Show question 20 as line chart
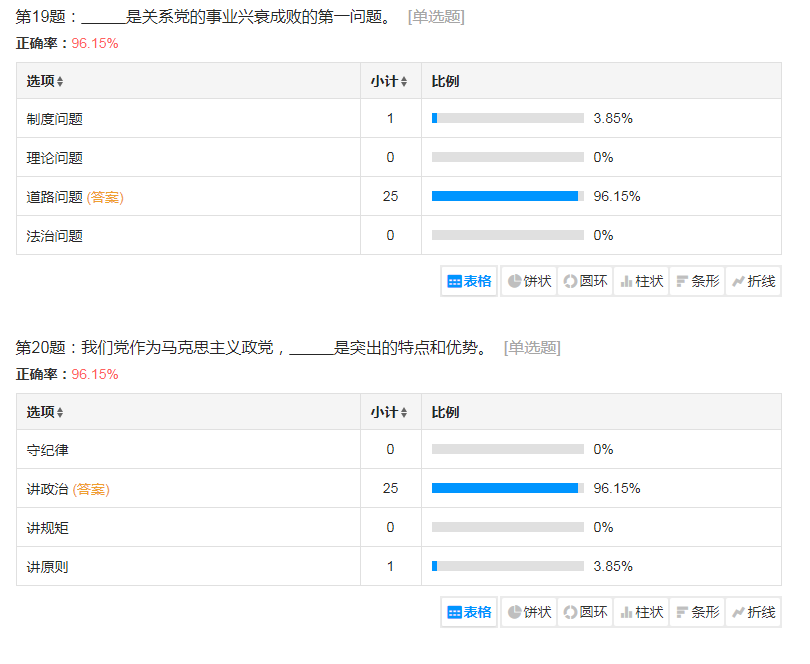Screen dimensions: 810x664 coord(753,612)
